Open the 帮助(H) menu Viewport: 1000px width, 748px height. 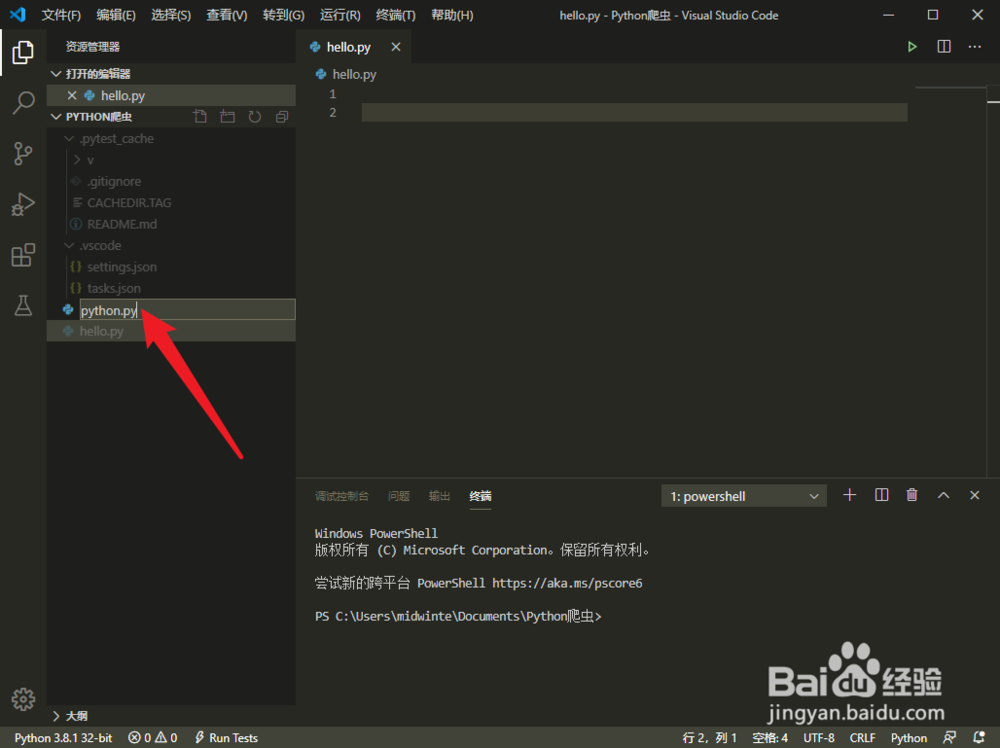pyautogui.click(x=452, y=15)
